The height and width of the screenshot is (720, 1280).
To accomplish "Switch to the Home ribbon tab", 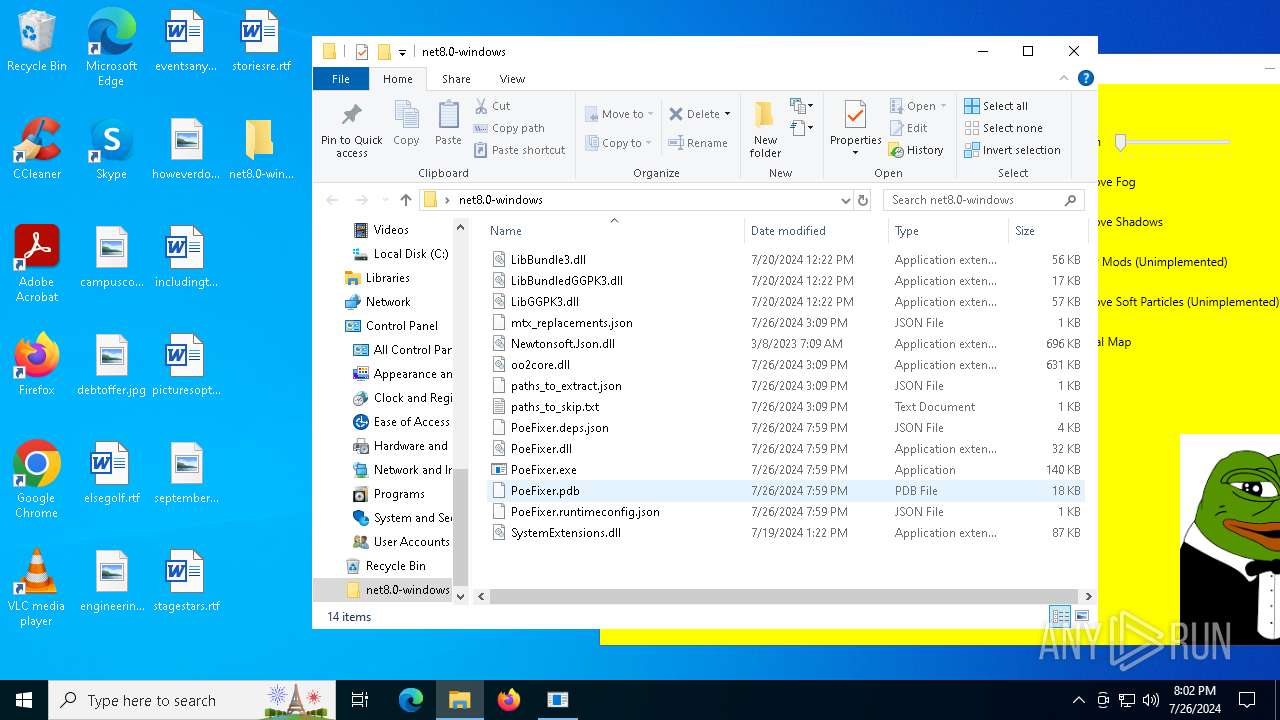I will 397,79.
